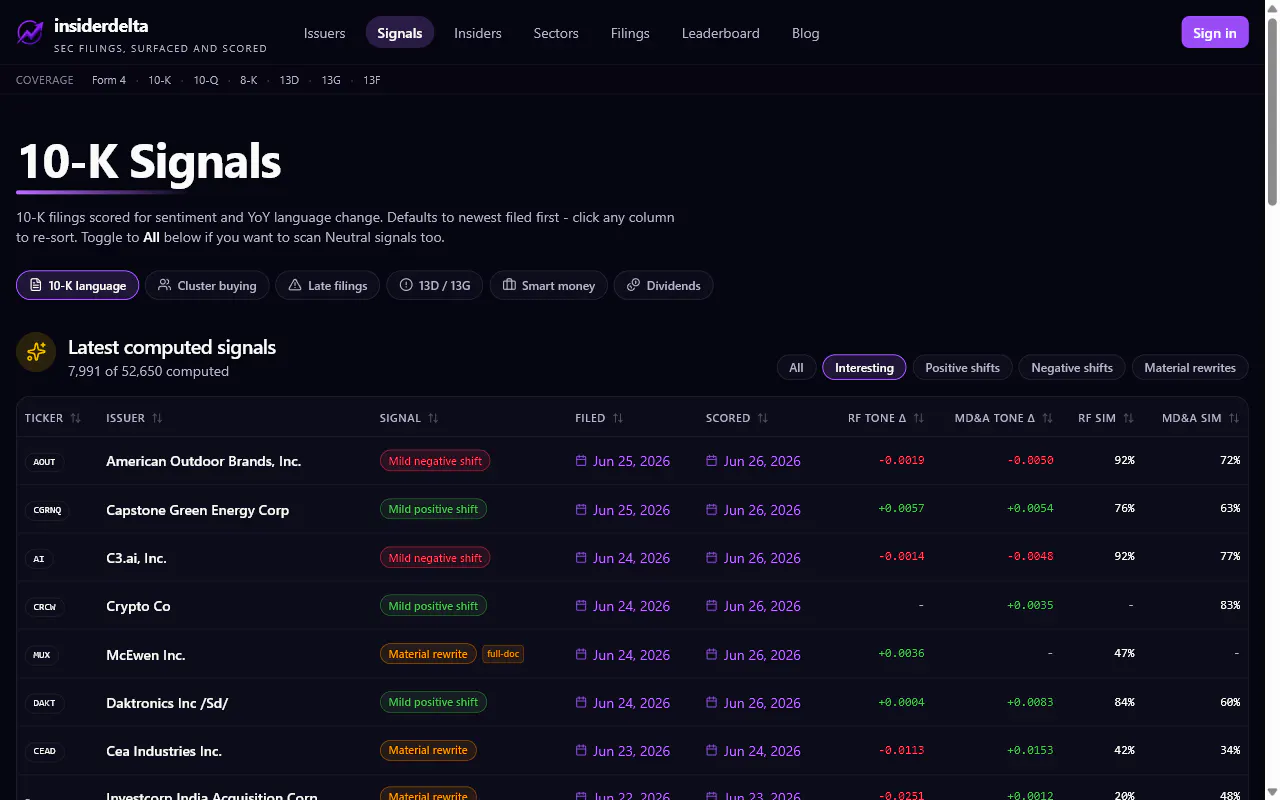Image resolution: width=1280 pixels, height=800 pixels.
Task: Click the CGRNQ ticker badge
Action: click(x=48, y=510)
